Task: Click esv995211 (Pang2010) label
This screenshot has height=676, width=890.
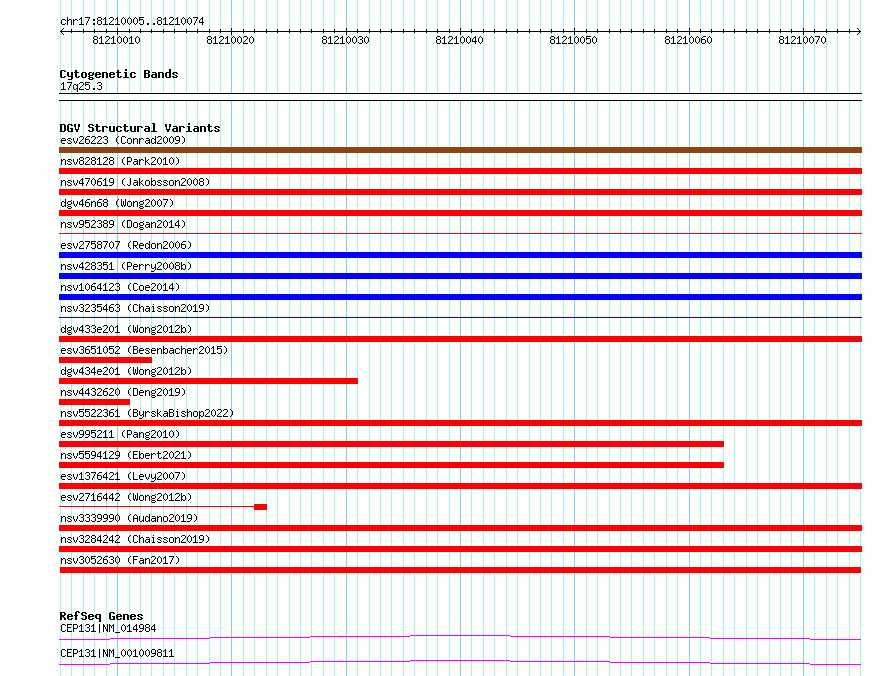Action: point(120,434)
